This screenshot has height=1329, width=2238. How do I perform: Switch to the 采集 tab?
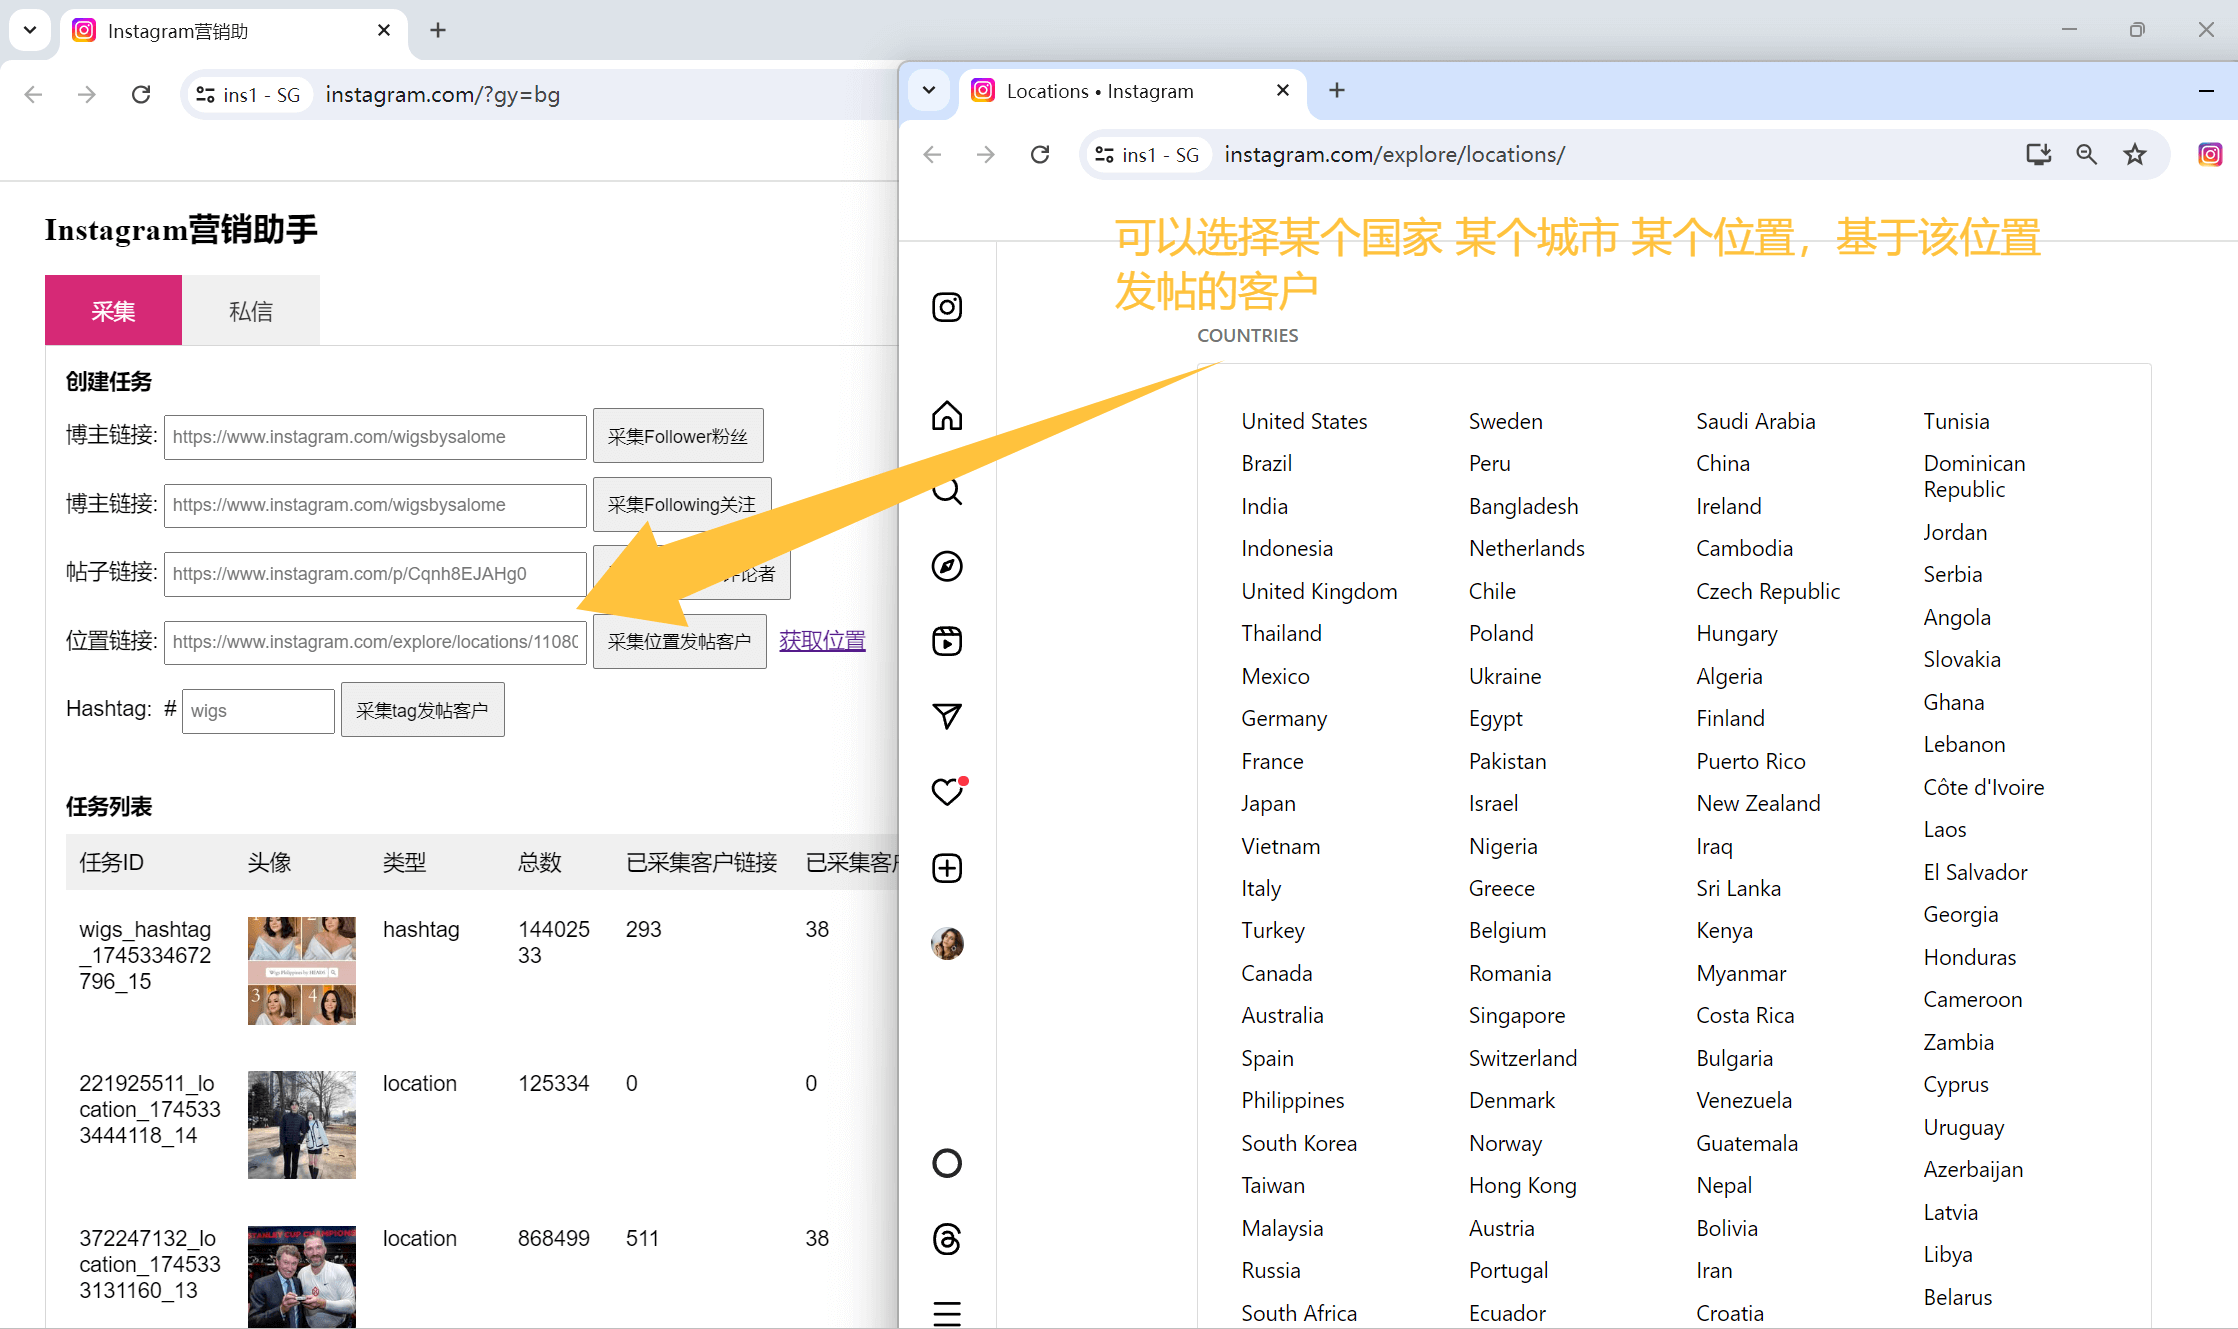tap(113, 311)
